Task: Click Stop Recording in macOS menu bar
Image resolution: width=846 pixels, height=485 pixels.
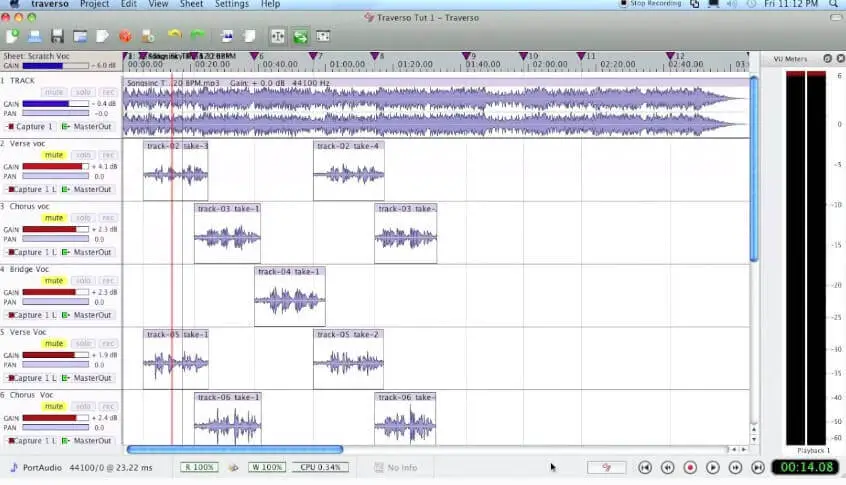Action: (x=651, y=4)
